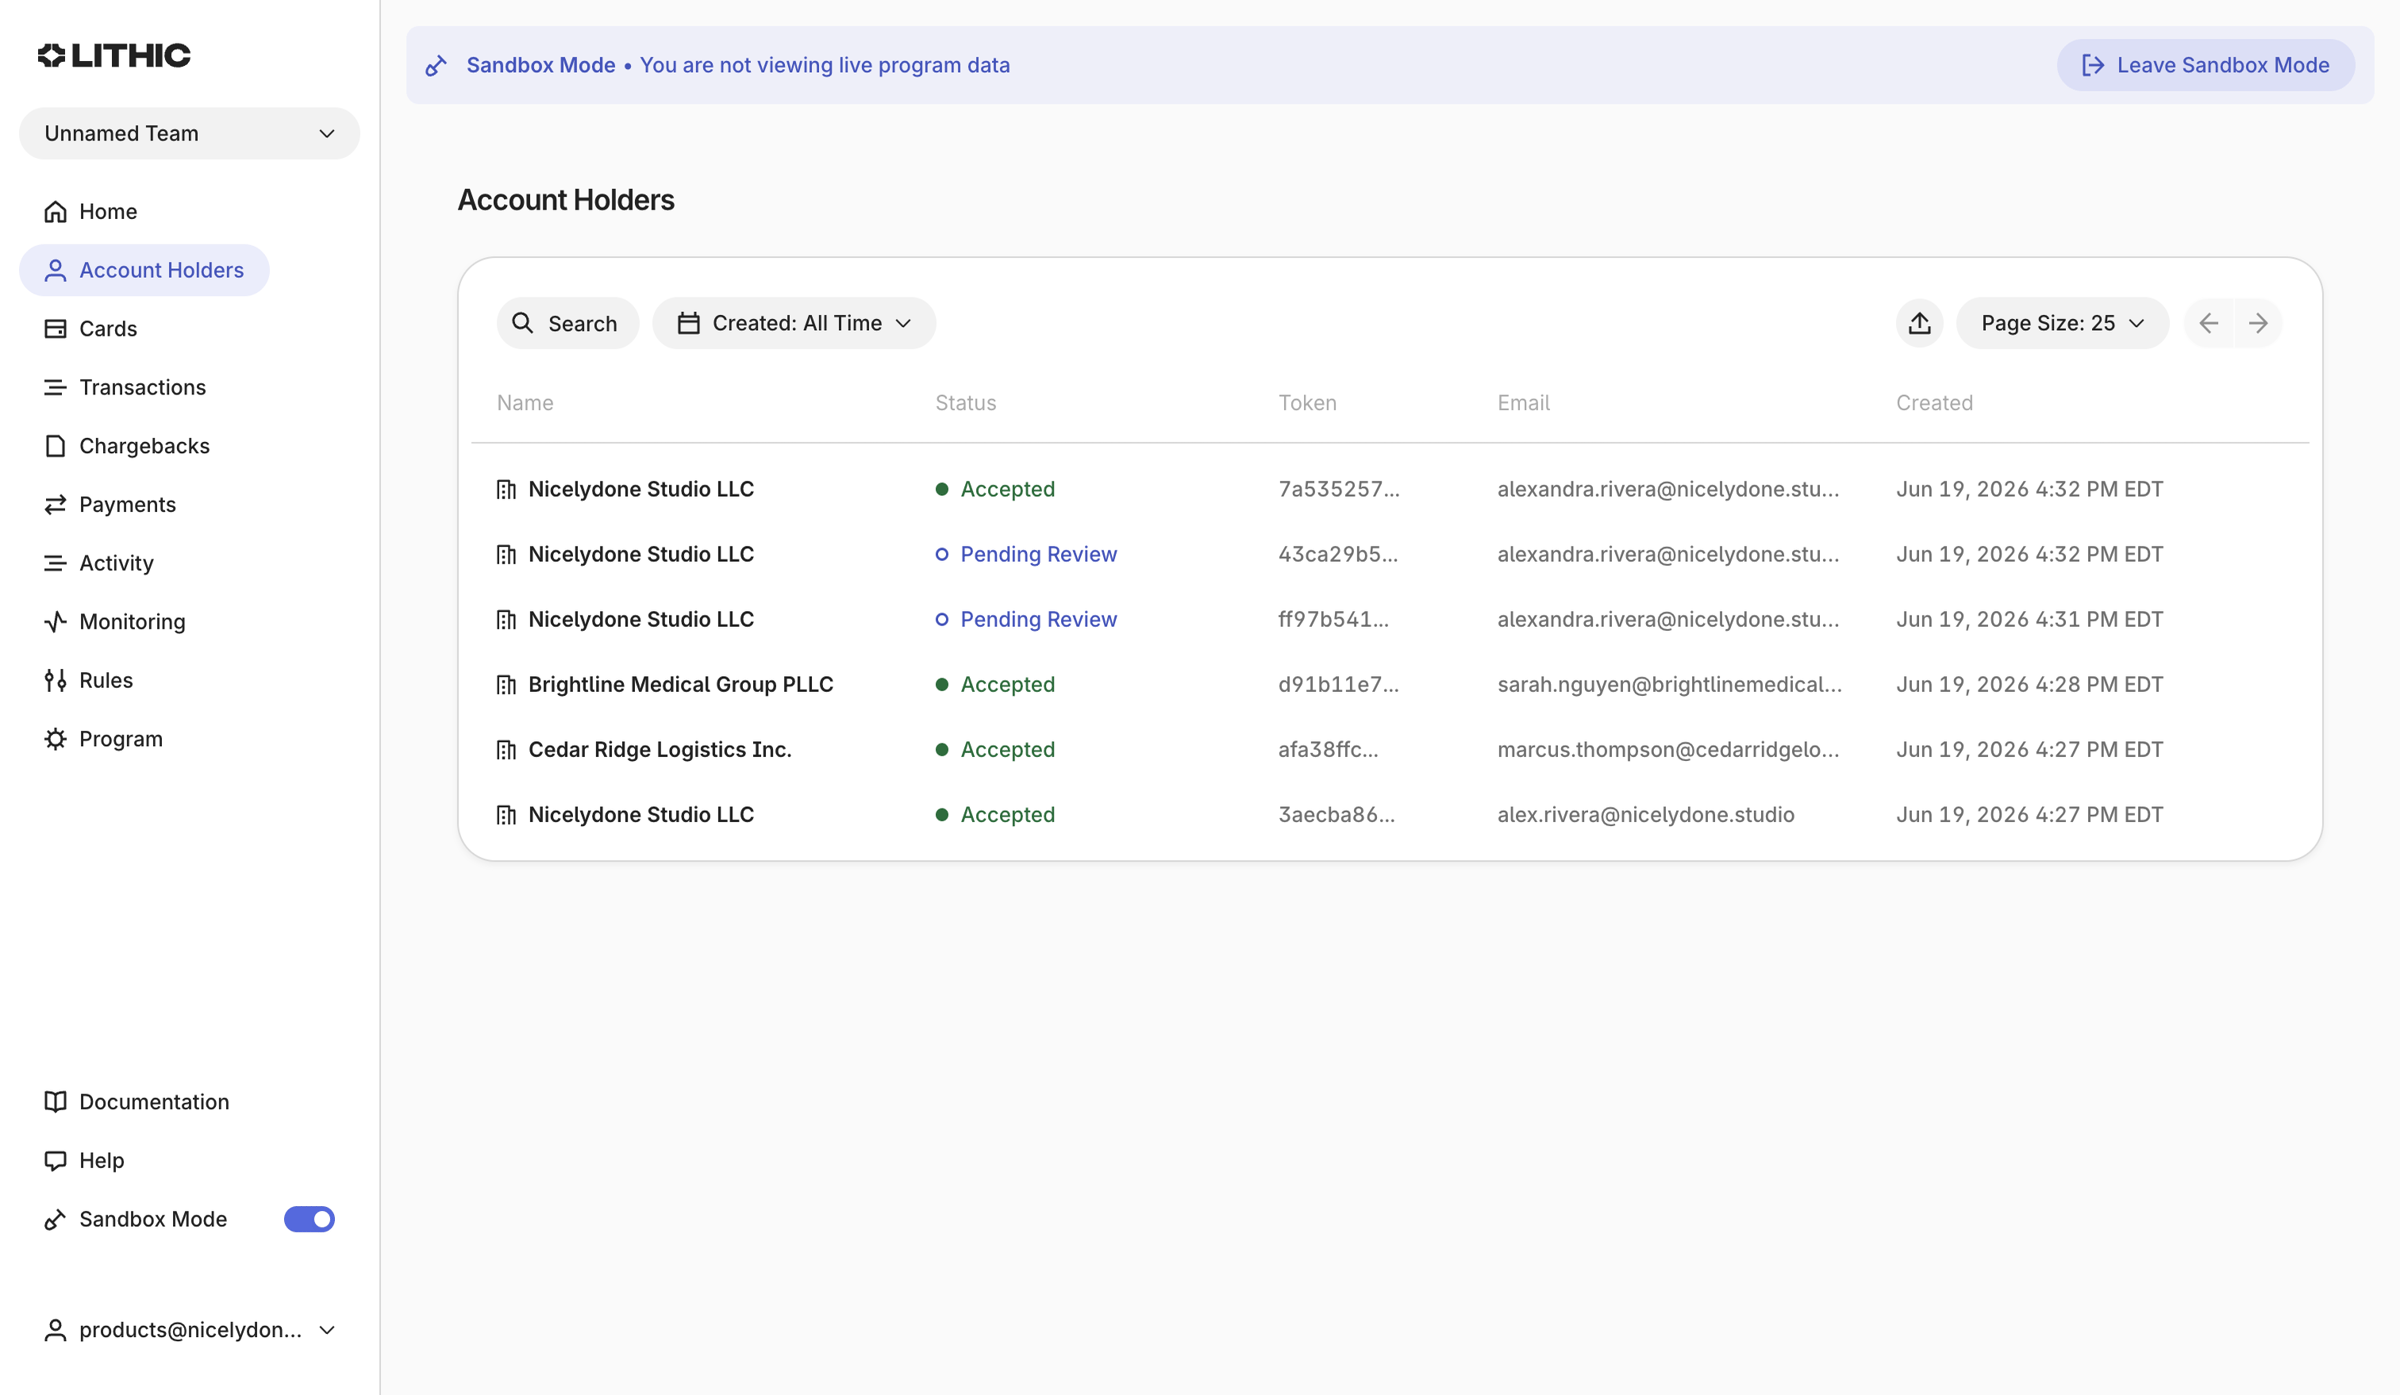Click the Name column header

pos(525,402)
